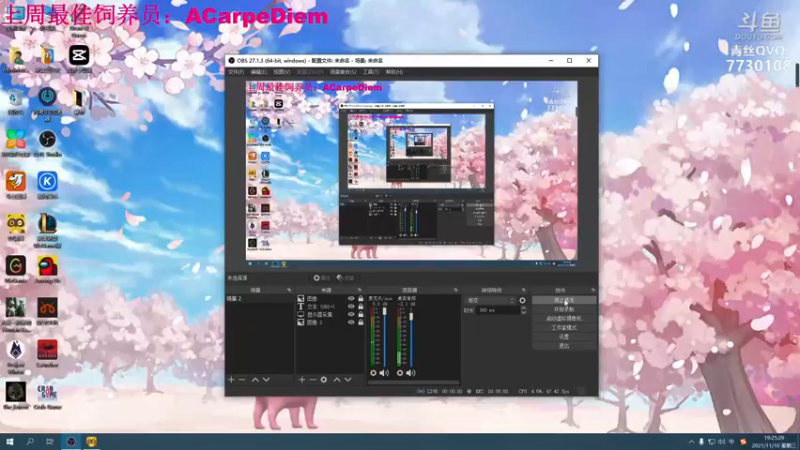Click the OBS taskbar icon

(71, 441)
